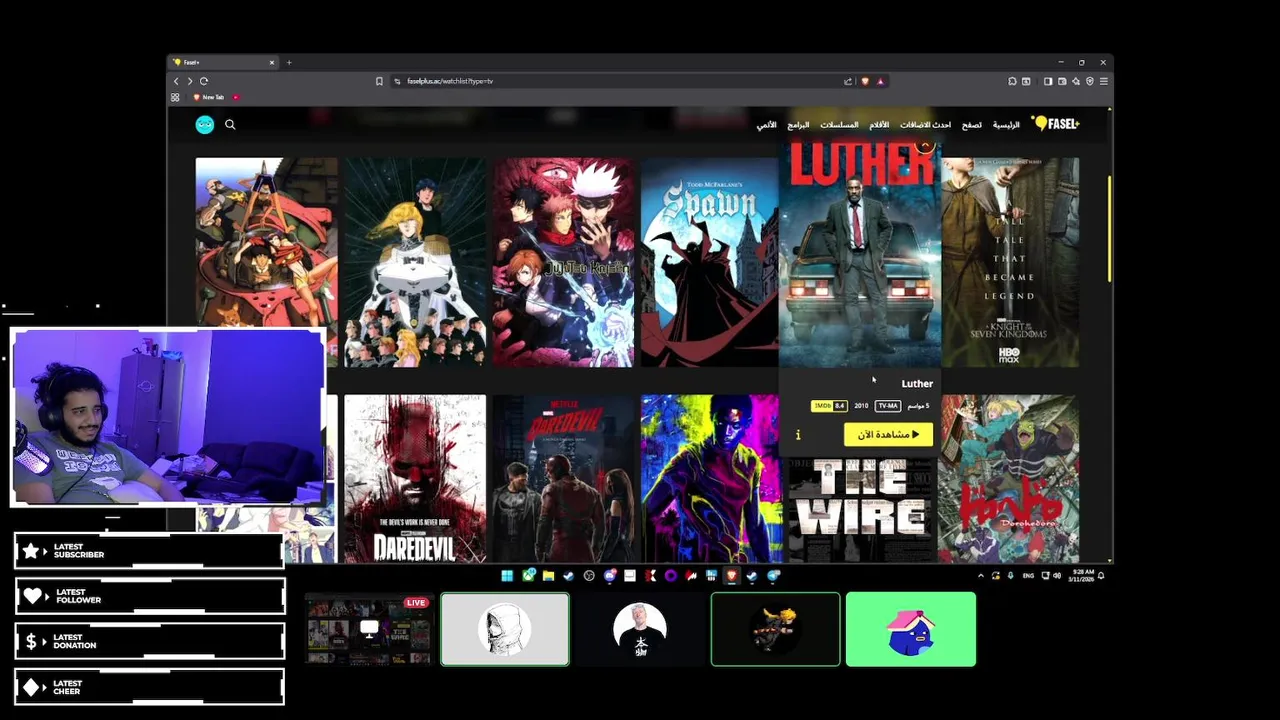The height and width of the screenshot is (720, 1280).
Task: Open the Daredevil with Punisher poster
Action: tap(563, 479)
